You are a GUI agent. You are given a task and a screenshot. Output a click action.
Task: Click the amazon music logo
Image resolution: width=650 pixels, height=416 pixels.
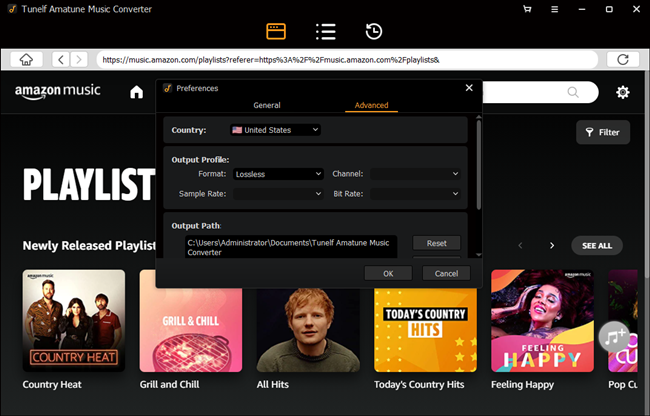[58, 92]
